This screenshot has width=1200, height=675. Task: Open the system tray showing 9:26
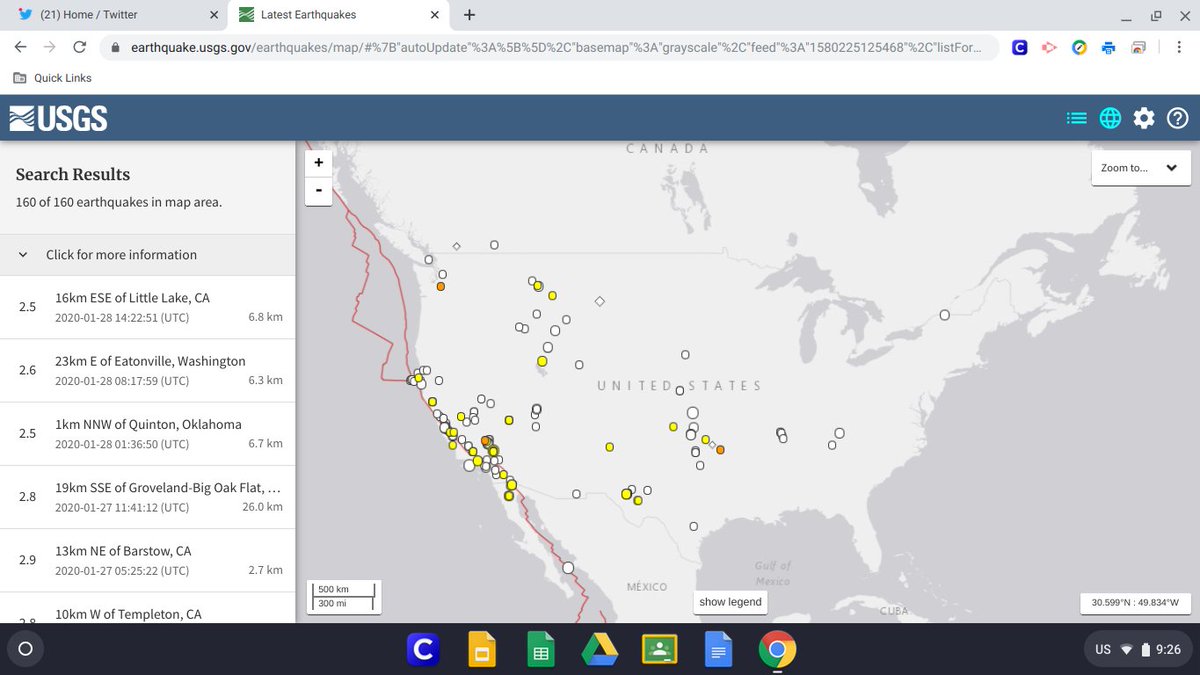pyautogui.click(x=1136, y=649)
